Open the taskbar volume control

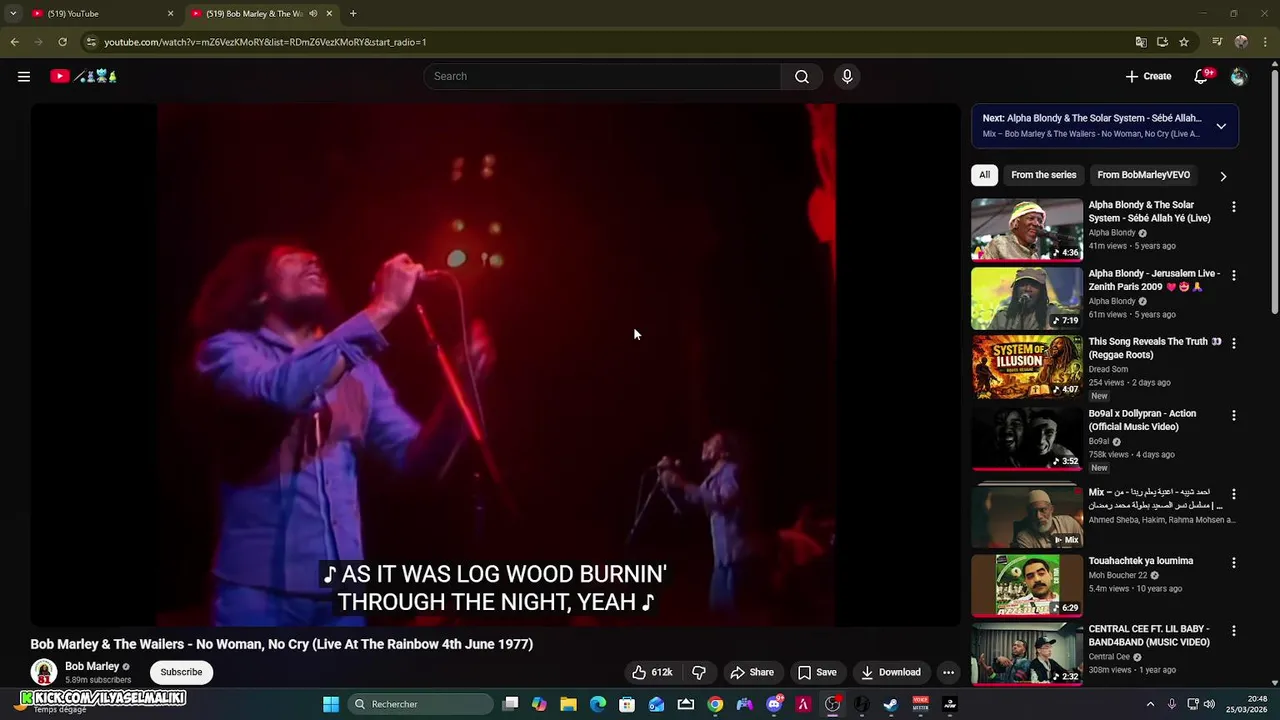coord(1209,704)
